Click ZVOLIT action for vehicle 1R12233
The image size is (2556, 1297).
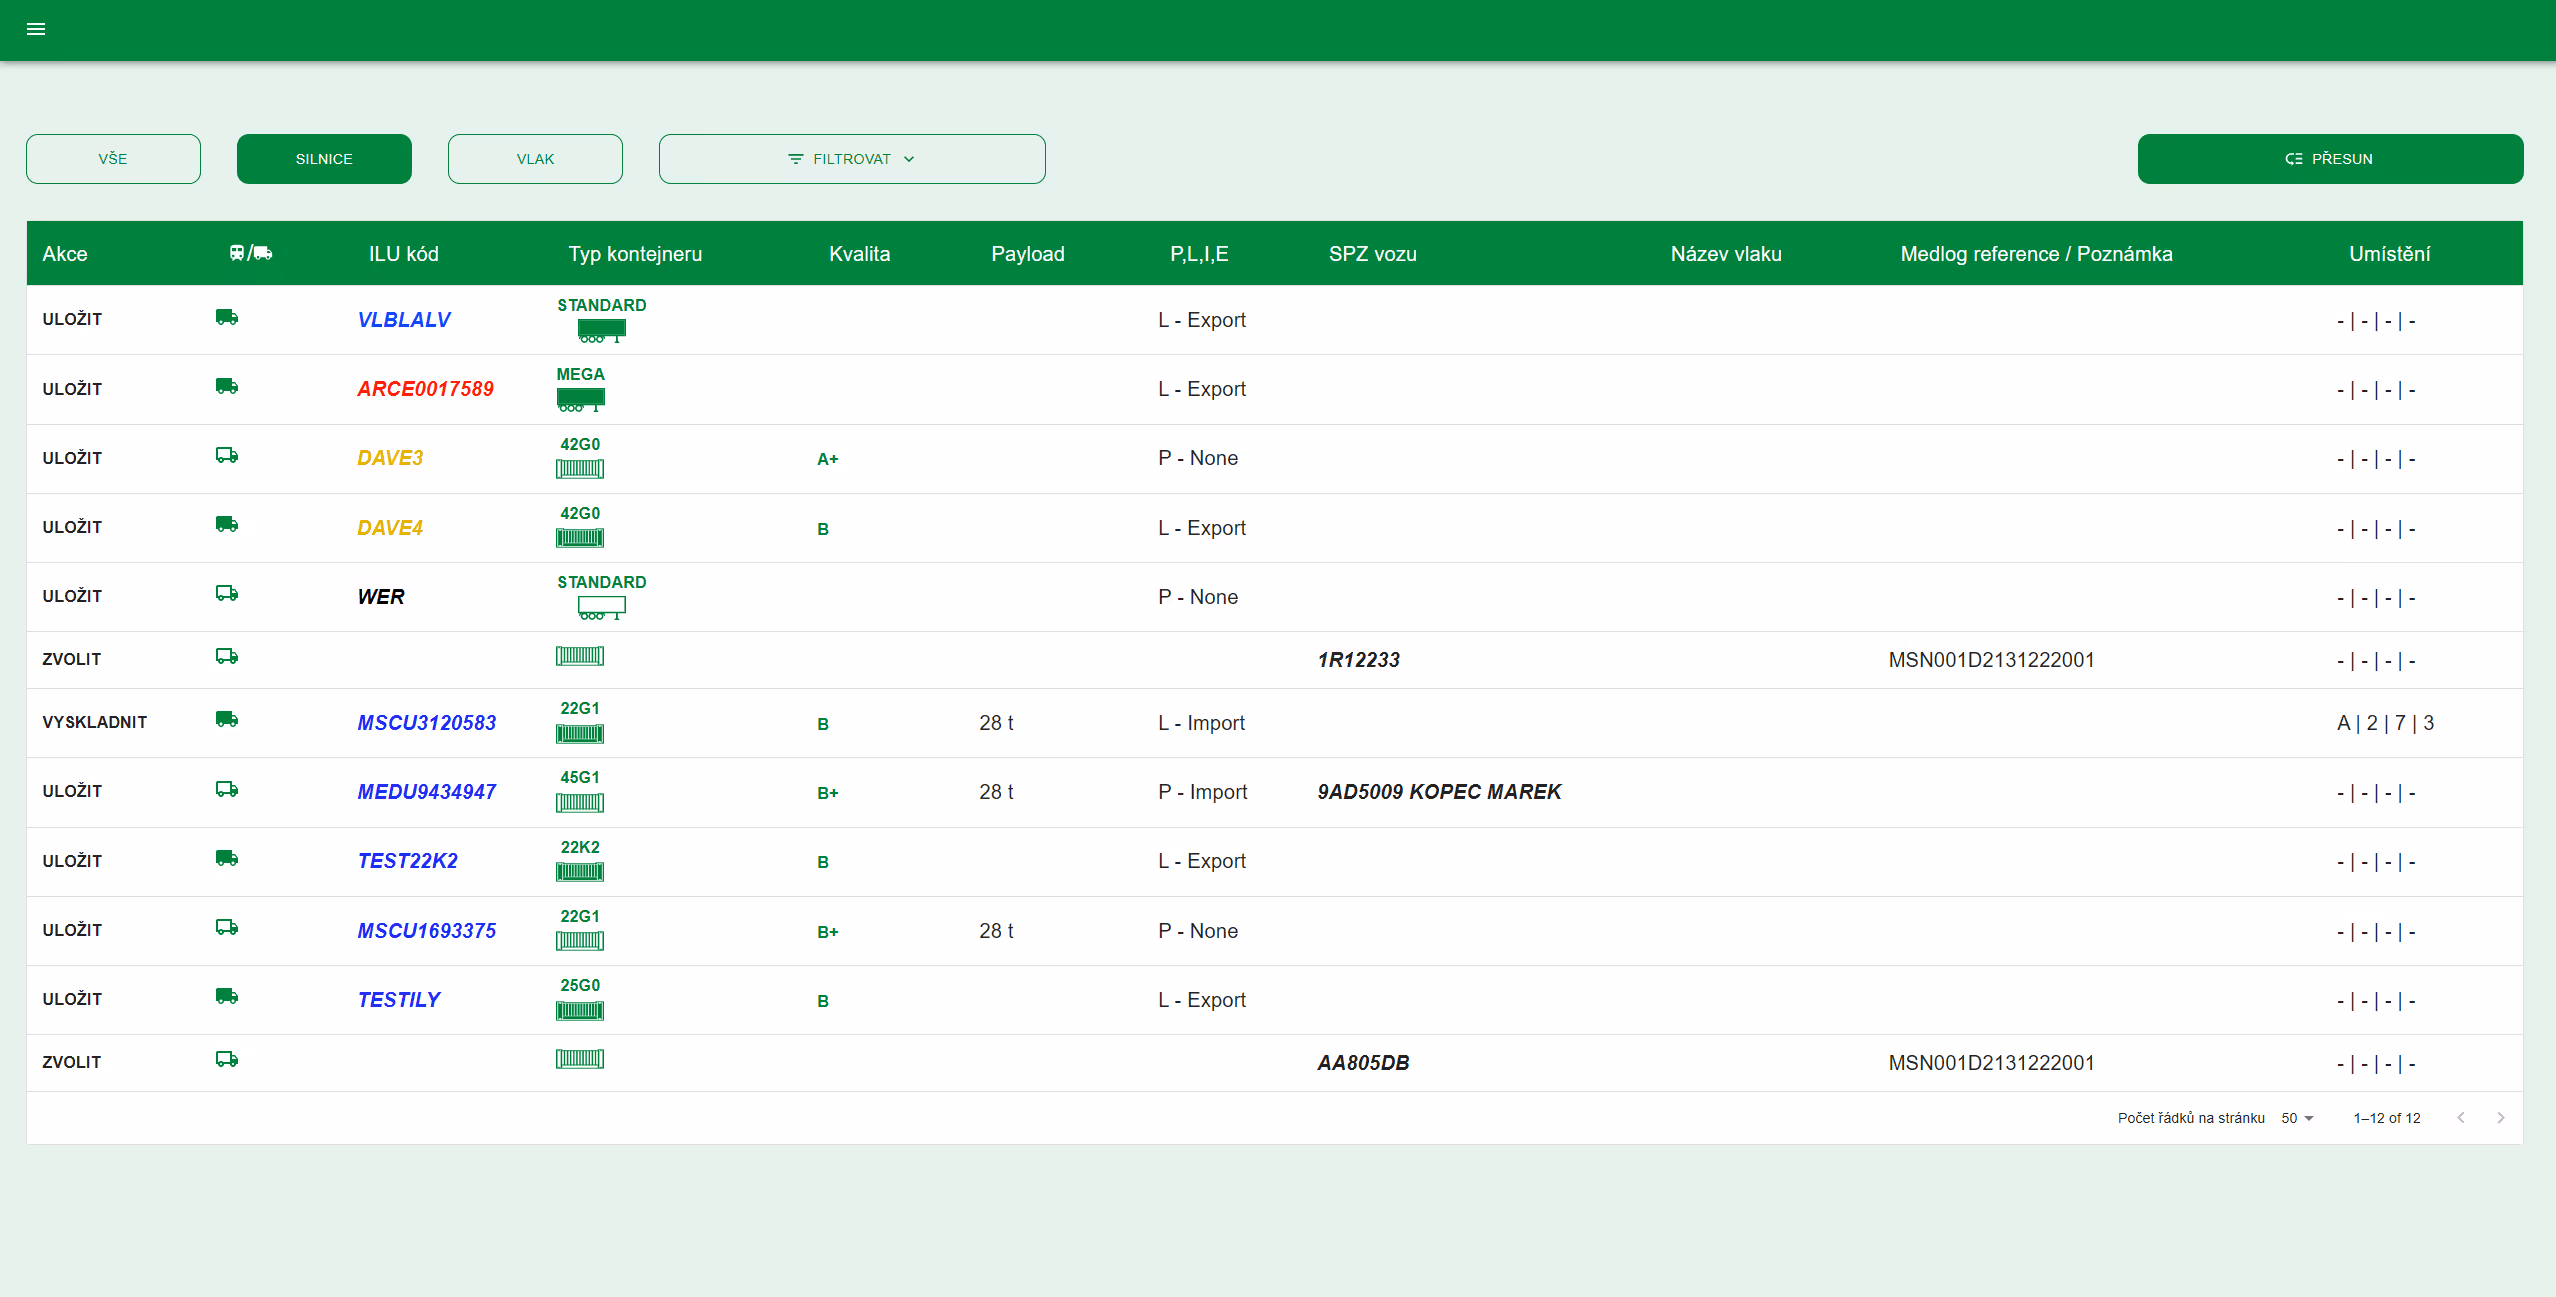tap(72, 659)
